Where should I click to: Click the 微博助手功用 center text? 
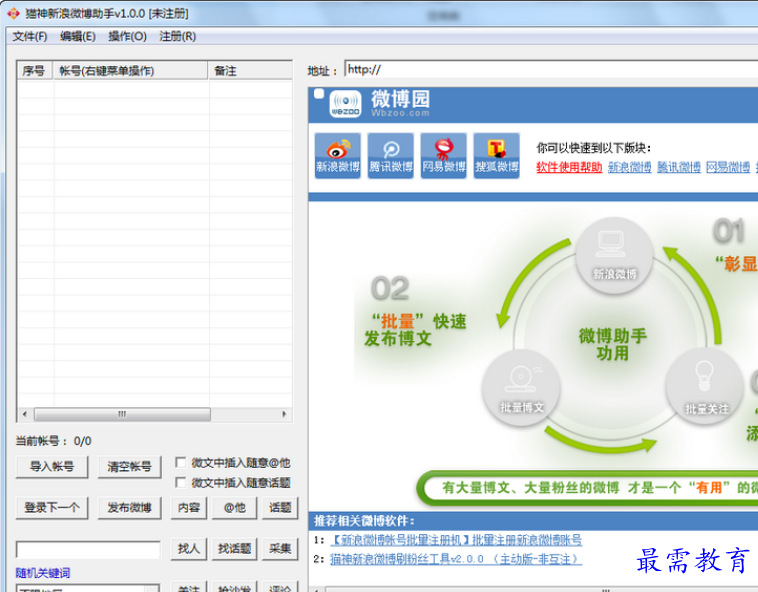pyautogui.click(x=612, y=345)
